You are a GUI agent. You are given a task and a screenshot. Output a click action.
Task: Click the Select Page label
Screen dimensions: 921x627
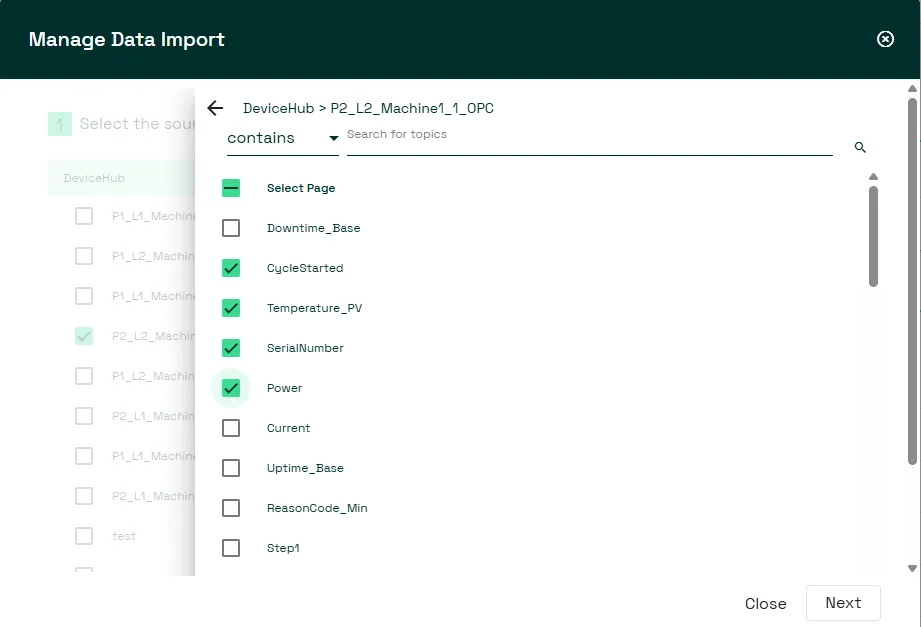pyautogui.click(x=301, y=188)
